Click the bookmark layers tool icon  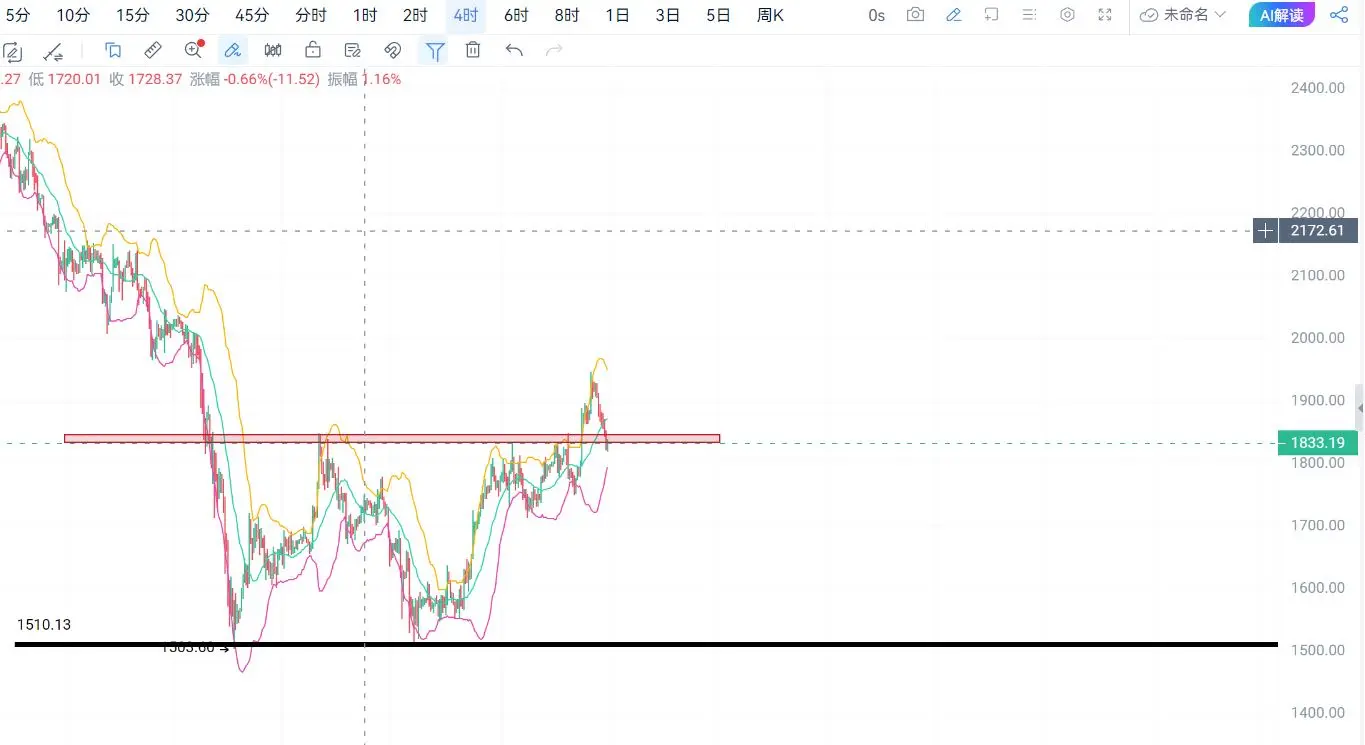tap(113, 50)
